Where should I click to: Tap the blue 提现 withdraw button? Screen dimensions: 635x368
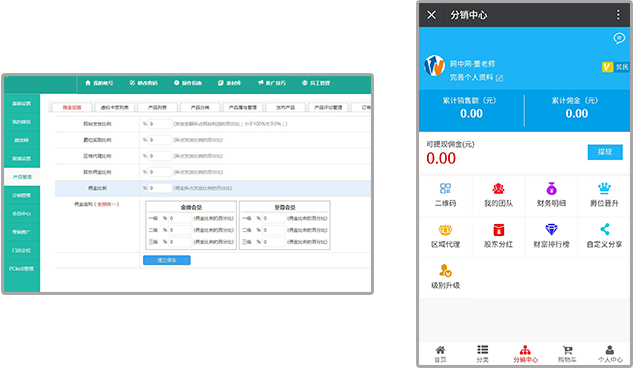coord(605,152)
